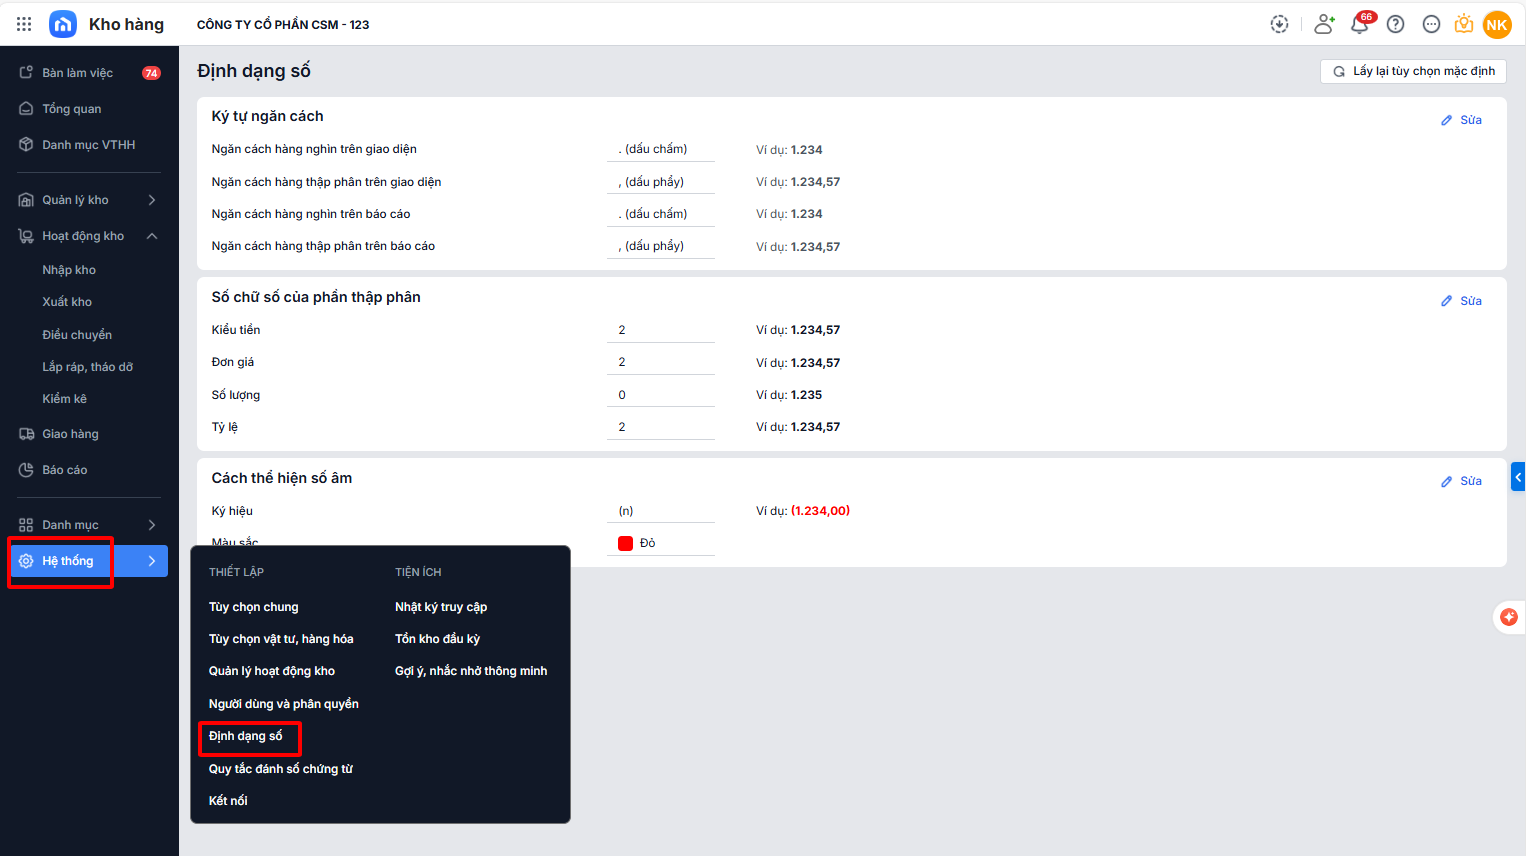Click the Giao hàng delivery icon
The height and width of the screenshot is (856, 1526).
pyautogui.click(x=26, y=434)
